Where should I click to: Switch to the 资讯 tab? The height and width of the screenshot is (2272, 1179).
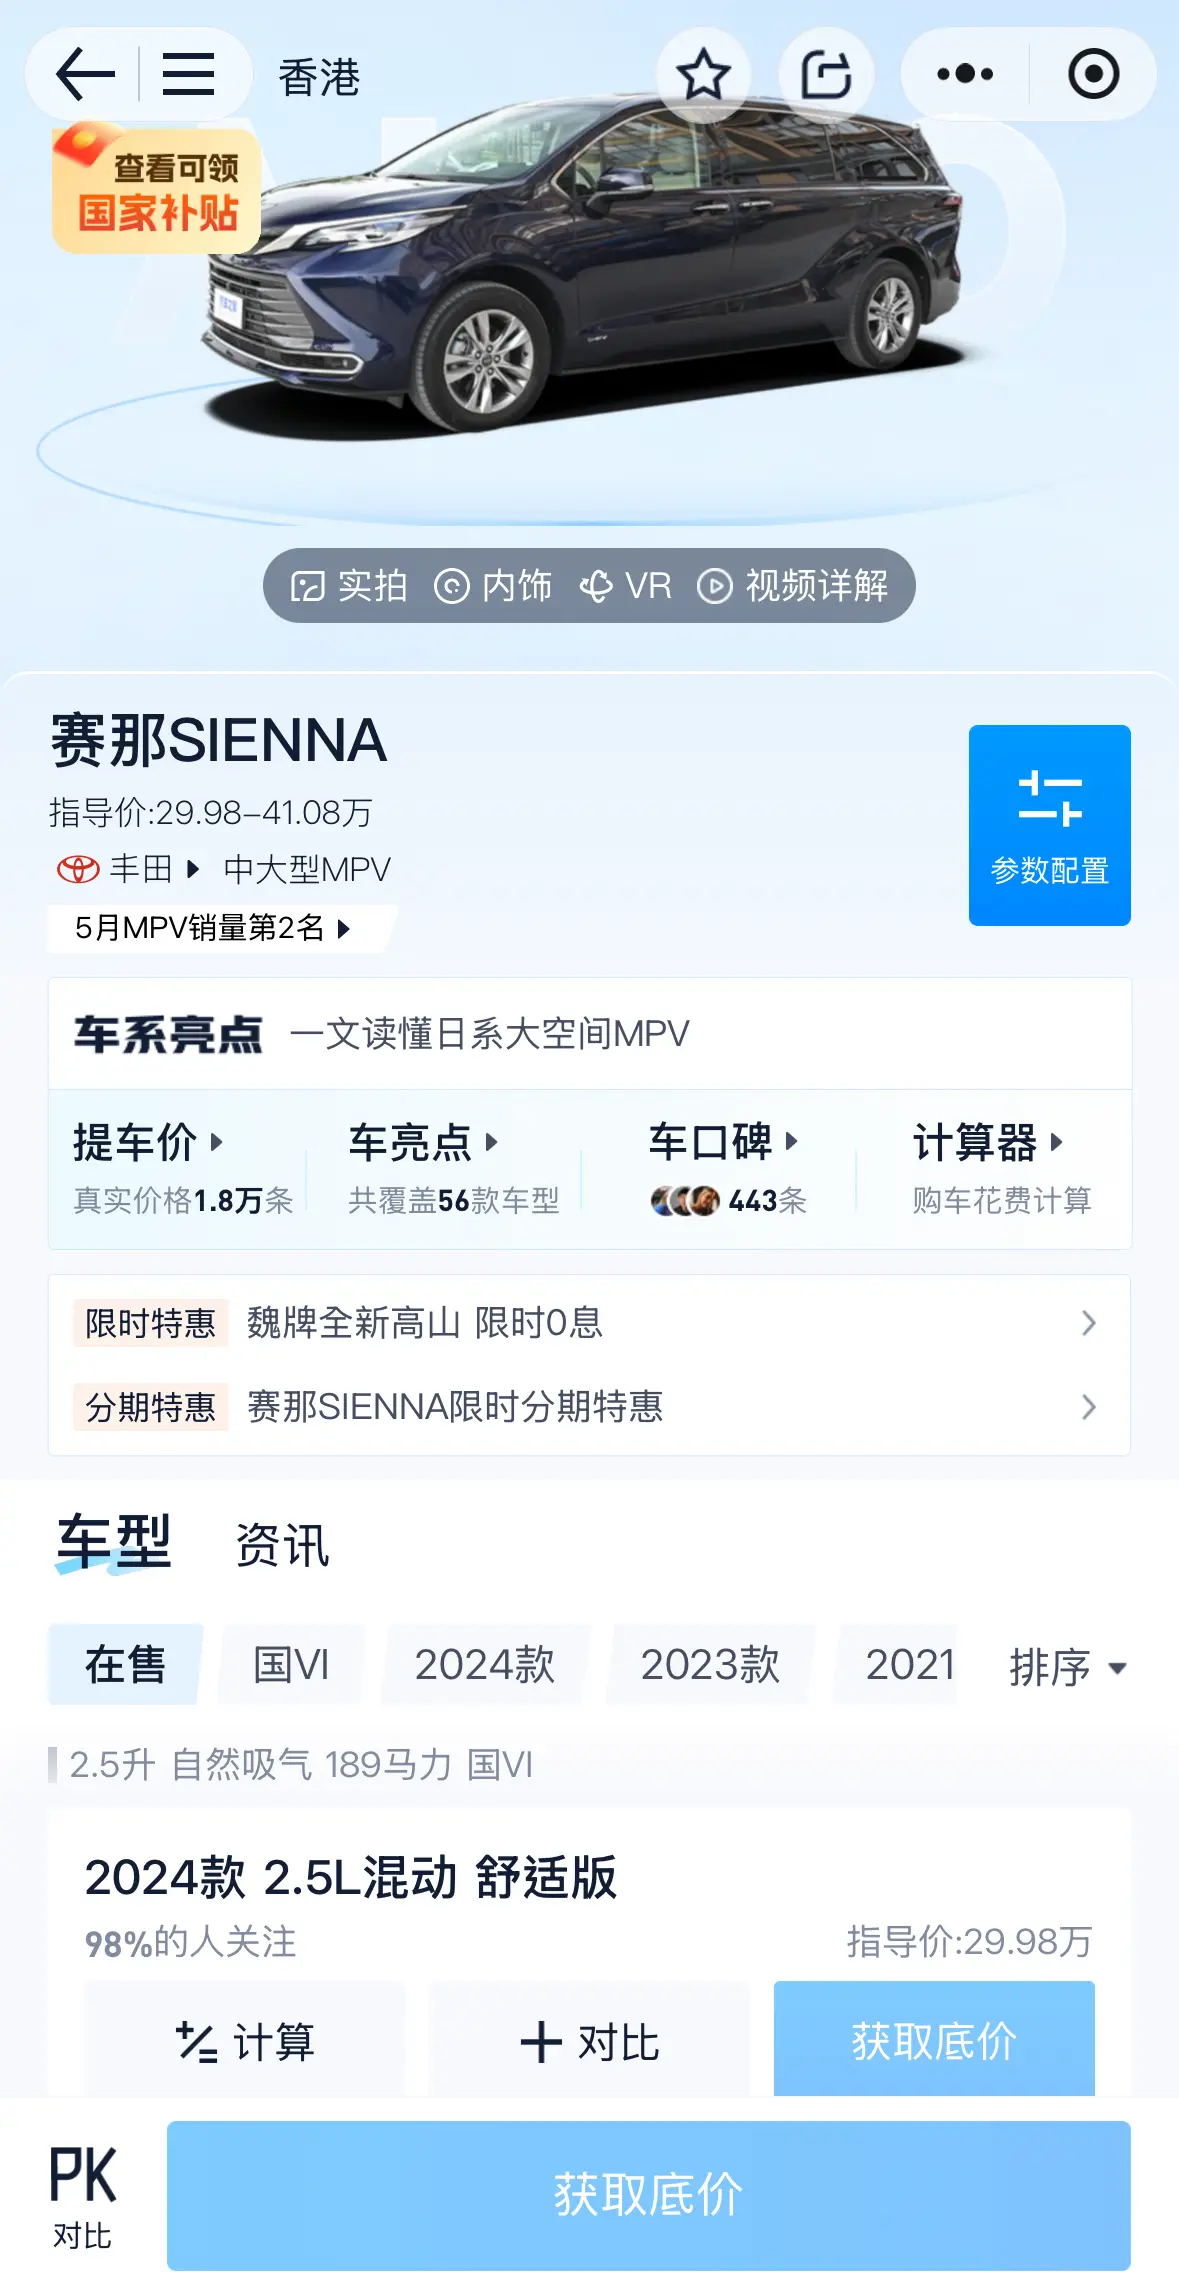pos(282,1545)
